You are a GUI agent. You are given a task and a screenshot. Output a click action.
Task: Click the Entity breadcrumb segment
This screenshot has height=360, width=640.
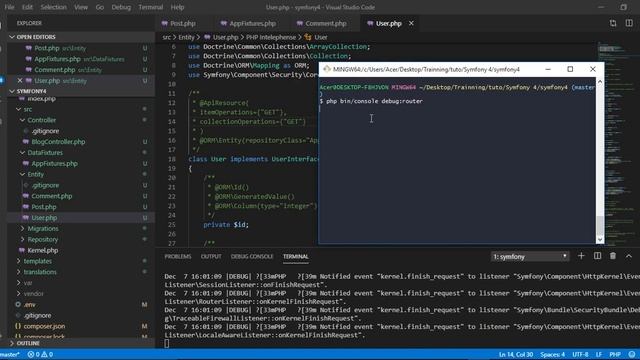186,37
